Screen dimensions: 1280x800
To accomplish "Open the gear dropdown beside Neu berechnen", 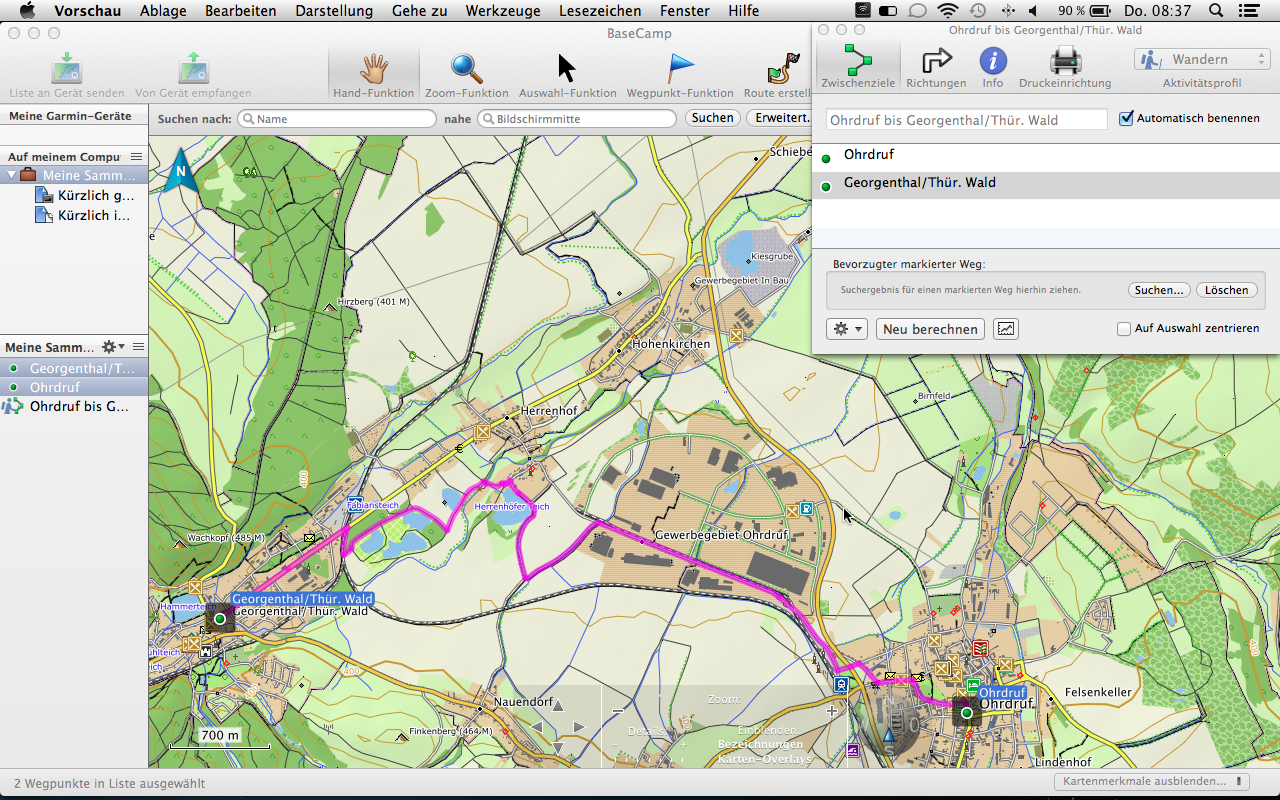I will click(846, 329).
